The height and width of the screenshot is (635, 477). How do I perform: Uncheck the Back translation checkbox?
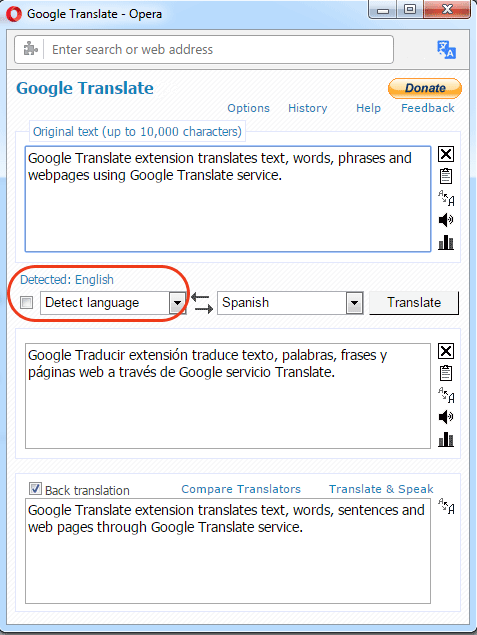[35, 488]
